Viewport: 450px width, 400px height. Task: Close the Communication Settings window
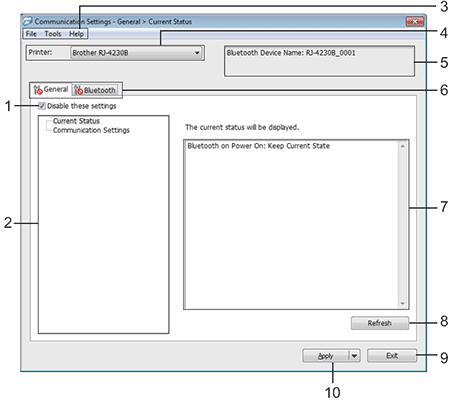(x=415, y=21)
